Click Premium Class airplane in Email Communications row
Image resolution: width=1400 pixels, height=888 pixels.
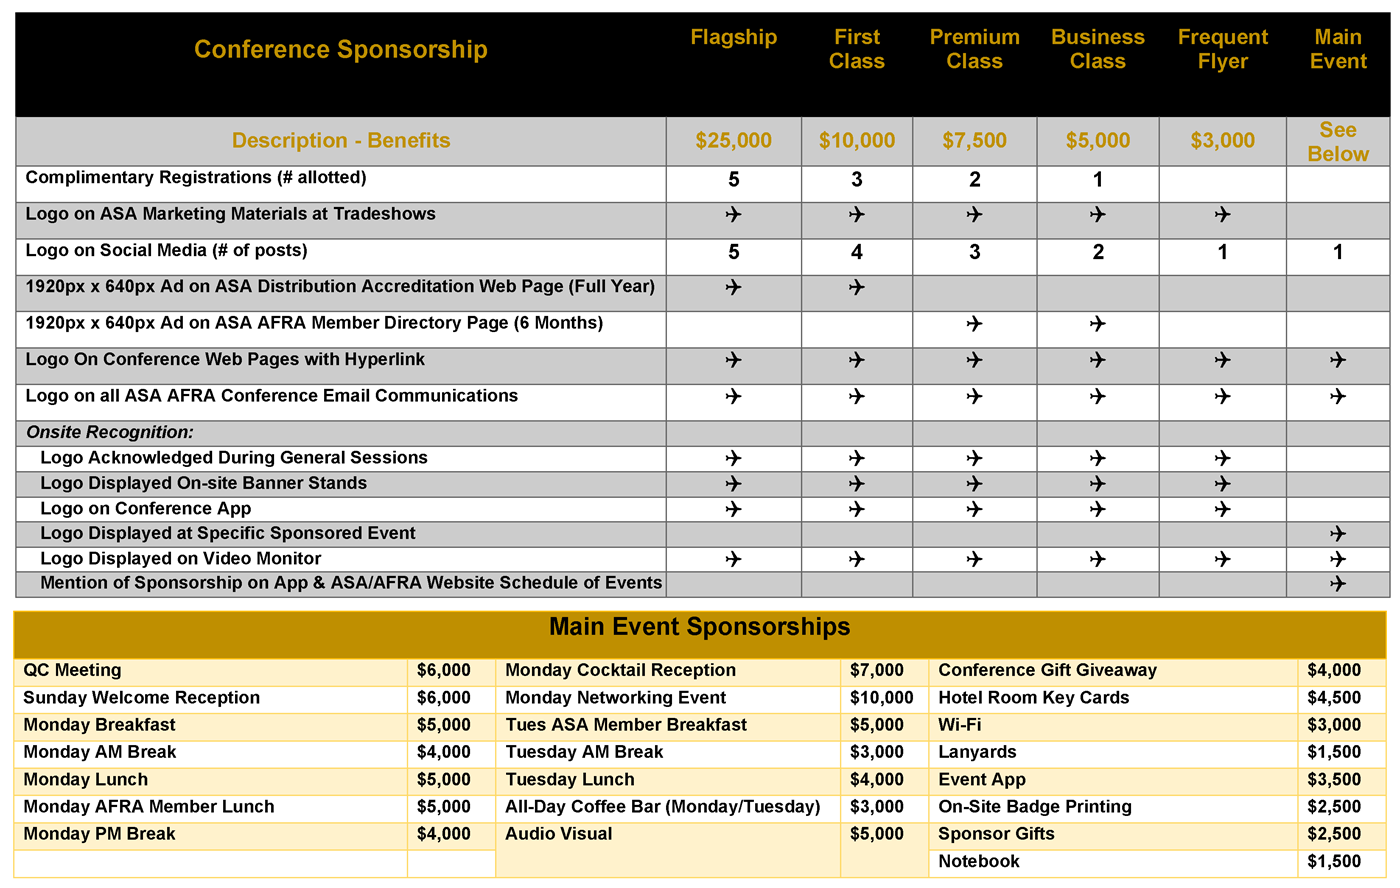tap(974, 397)
